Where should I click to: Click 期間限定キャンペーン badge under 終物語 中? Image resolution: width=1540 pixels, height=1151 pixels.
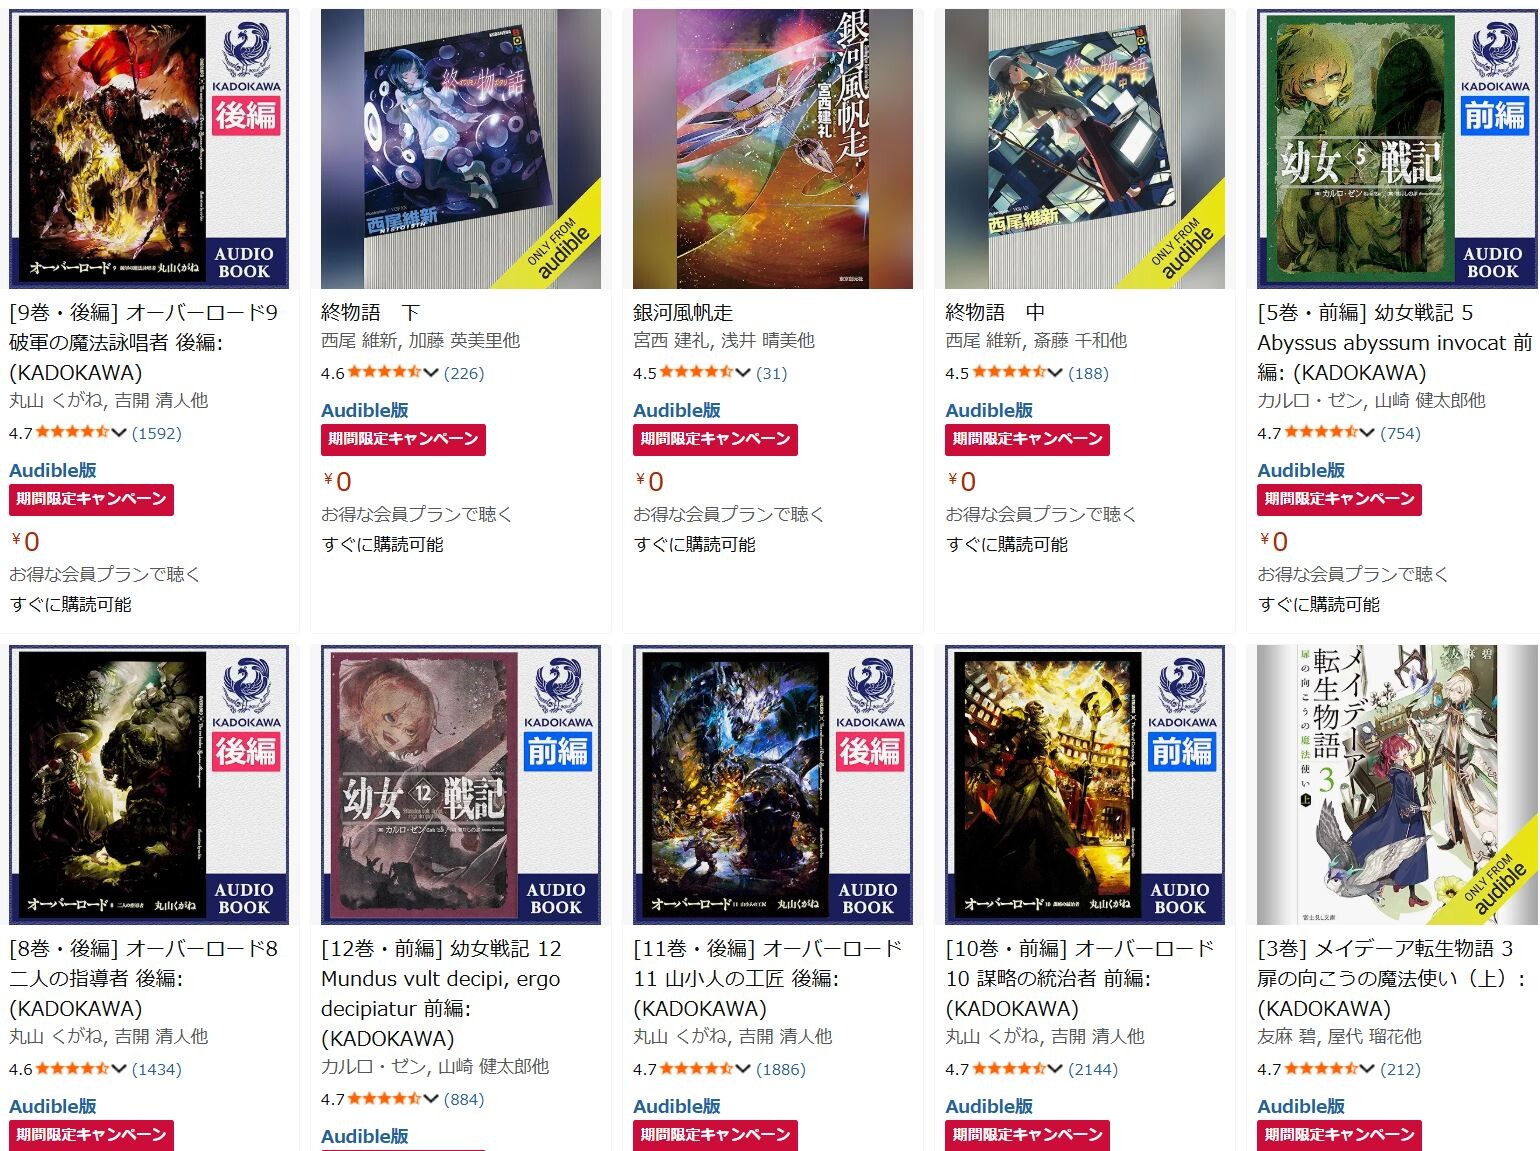coord(1027,439)
